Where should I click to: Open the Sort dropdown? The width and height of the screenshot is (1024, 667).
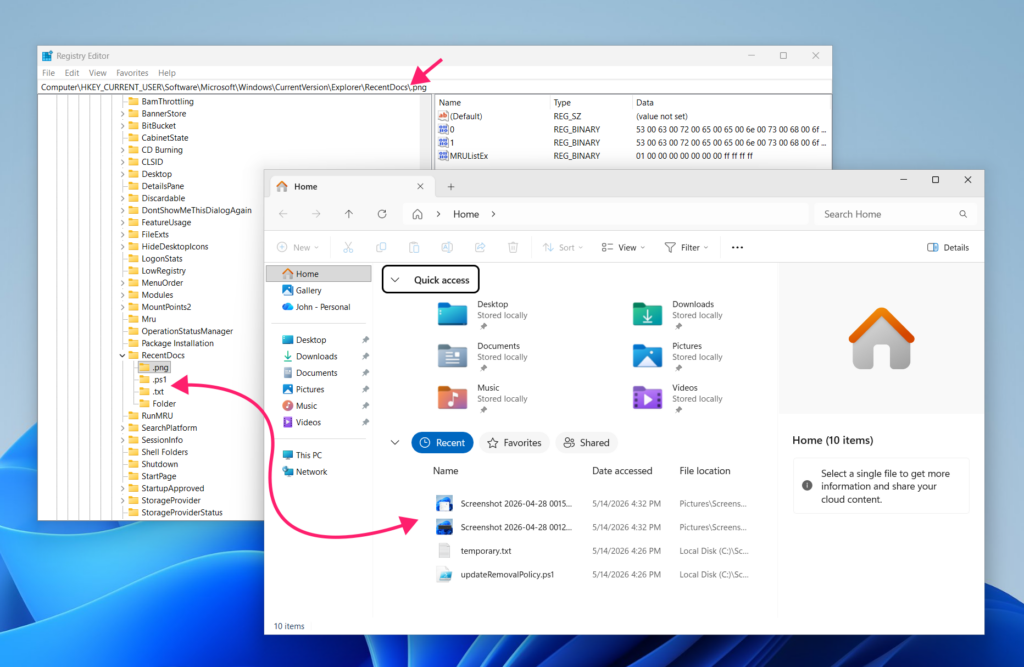[x=563, y=248]
